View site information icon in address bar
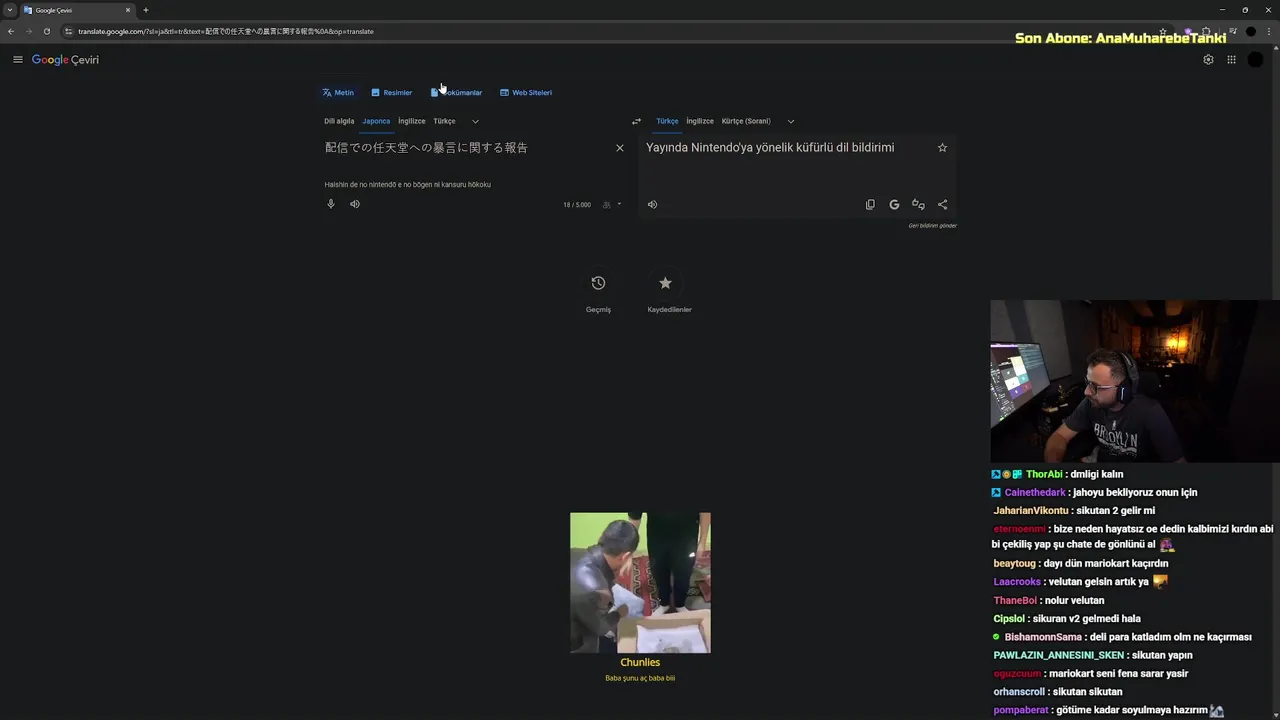The image size is (1280, 720). click(x=68, y=31)
